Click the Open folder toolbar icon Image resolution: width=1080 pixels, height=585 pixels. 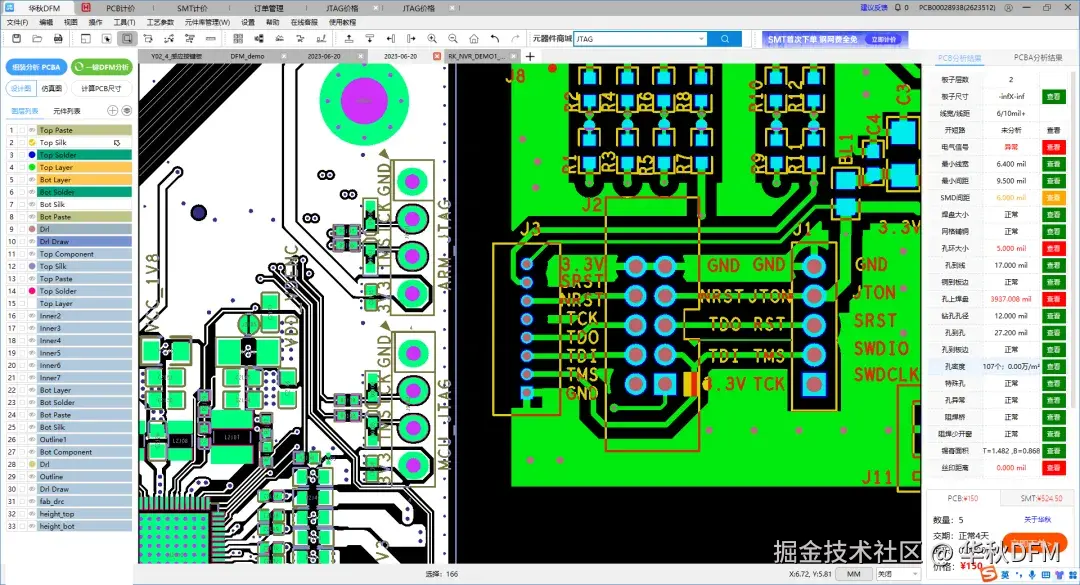click(x=37, y=39)
